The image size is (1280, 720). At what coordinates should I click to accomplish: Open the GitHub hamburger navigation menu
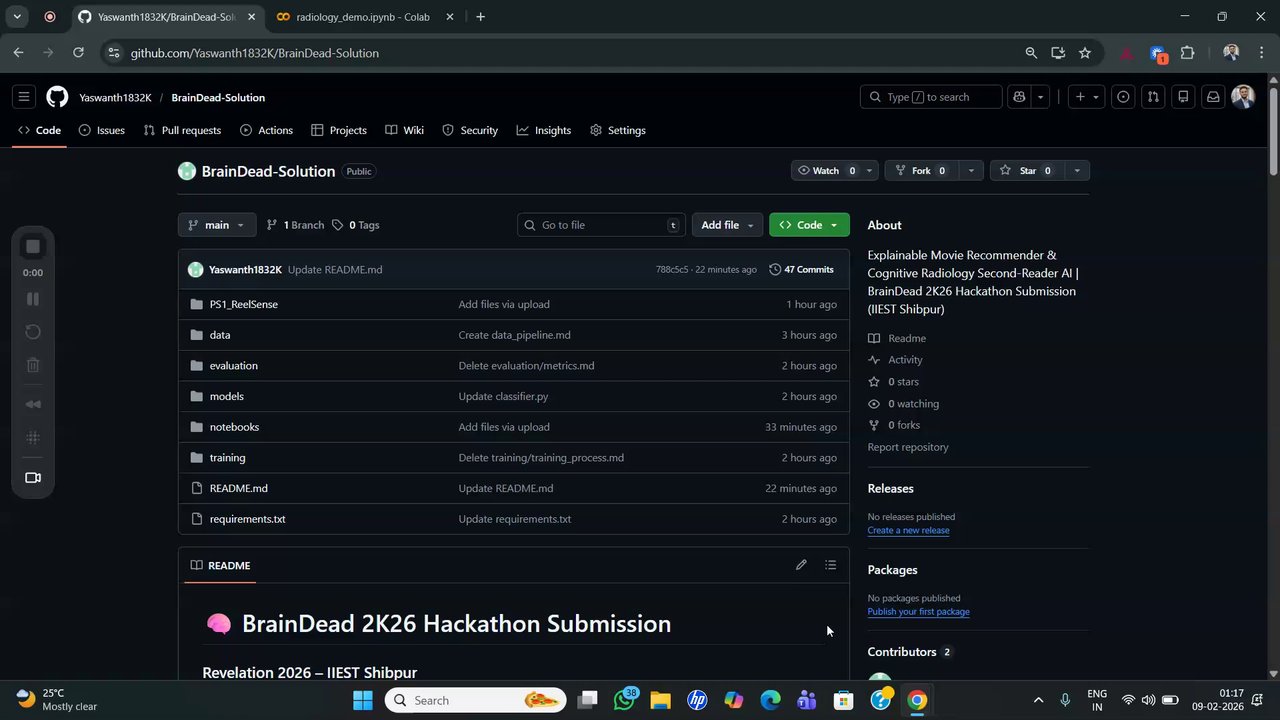[24, 97]
